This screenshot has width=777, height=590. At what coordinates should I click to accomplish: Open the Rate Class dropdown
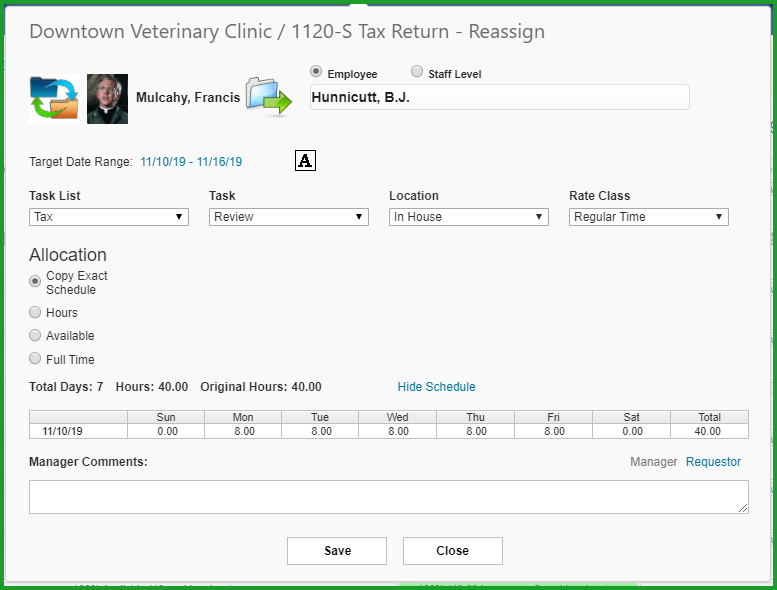tap(649, 217)
